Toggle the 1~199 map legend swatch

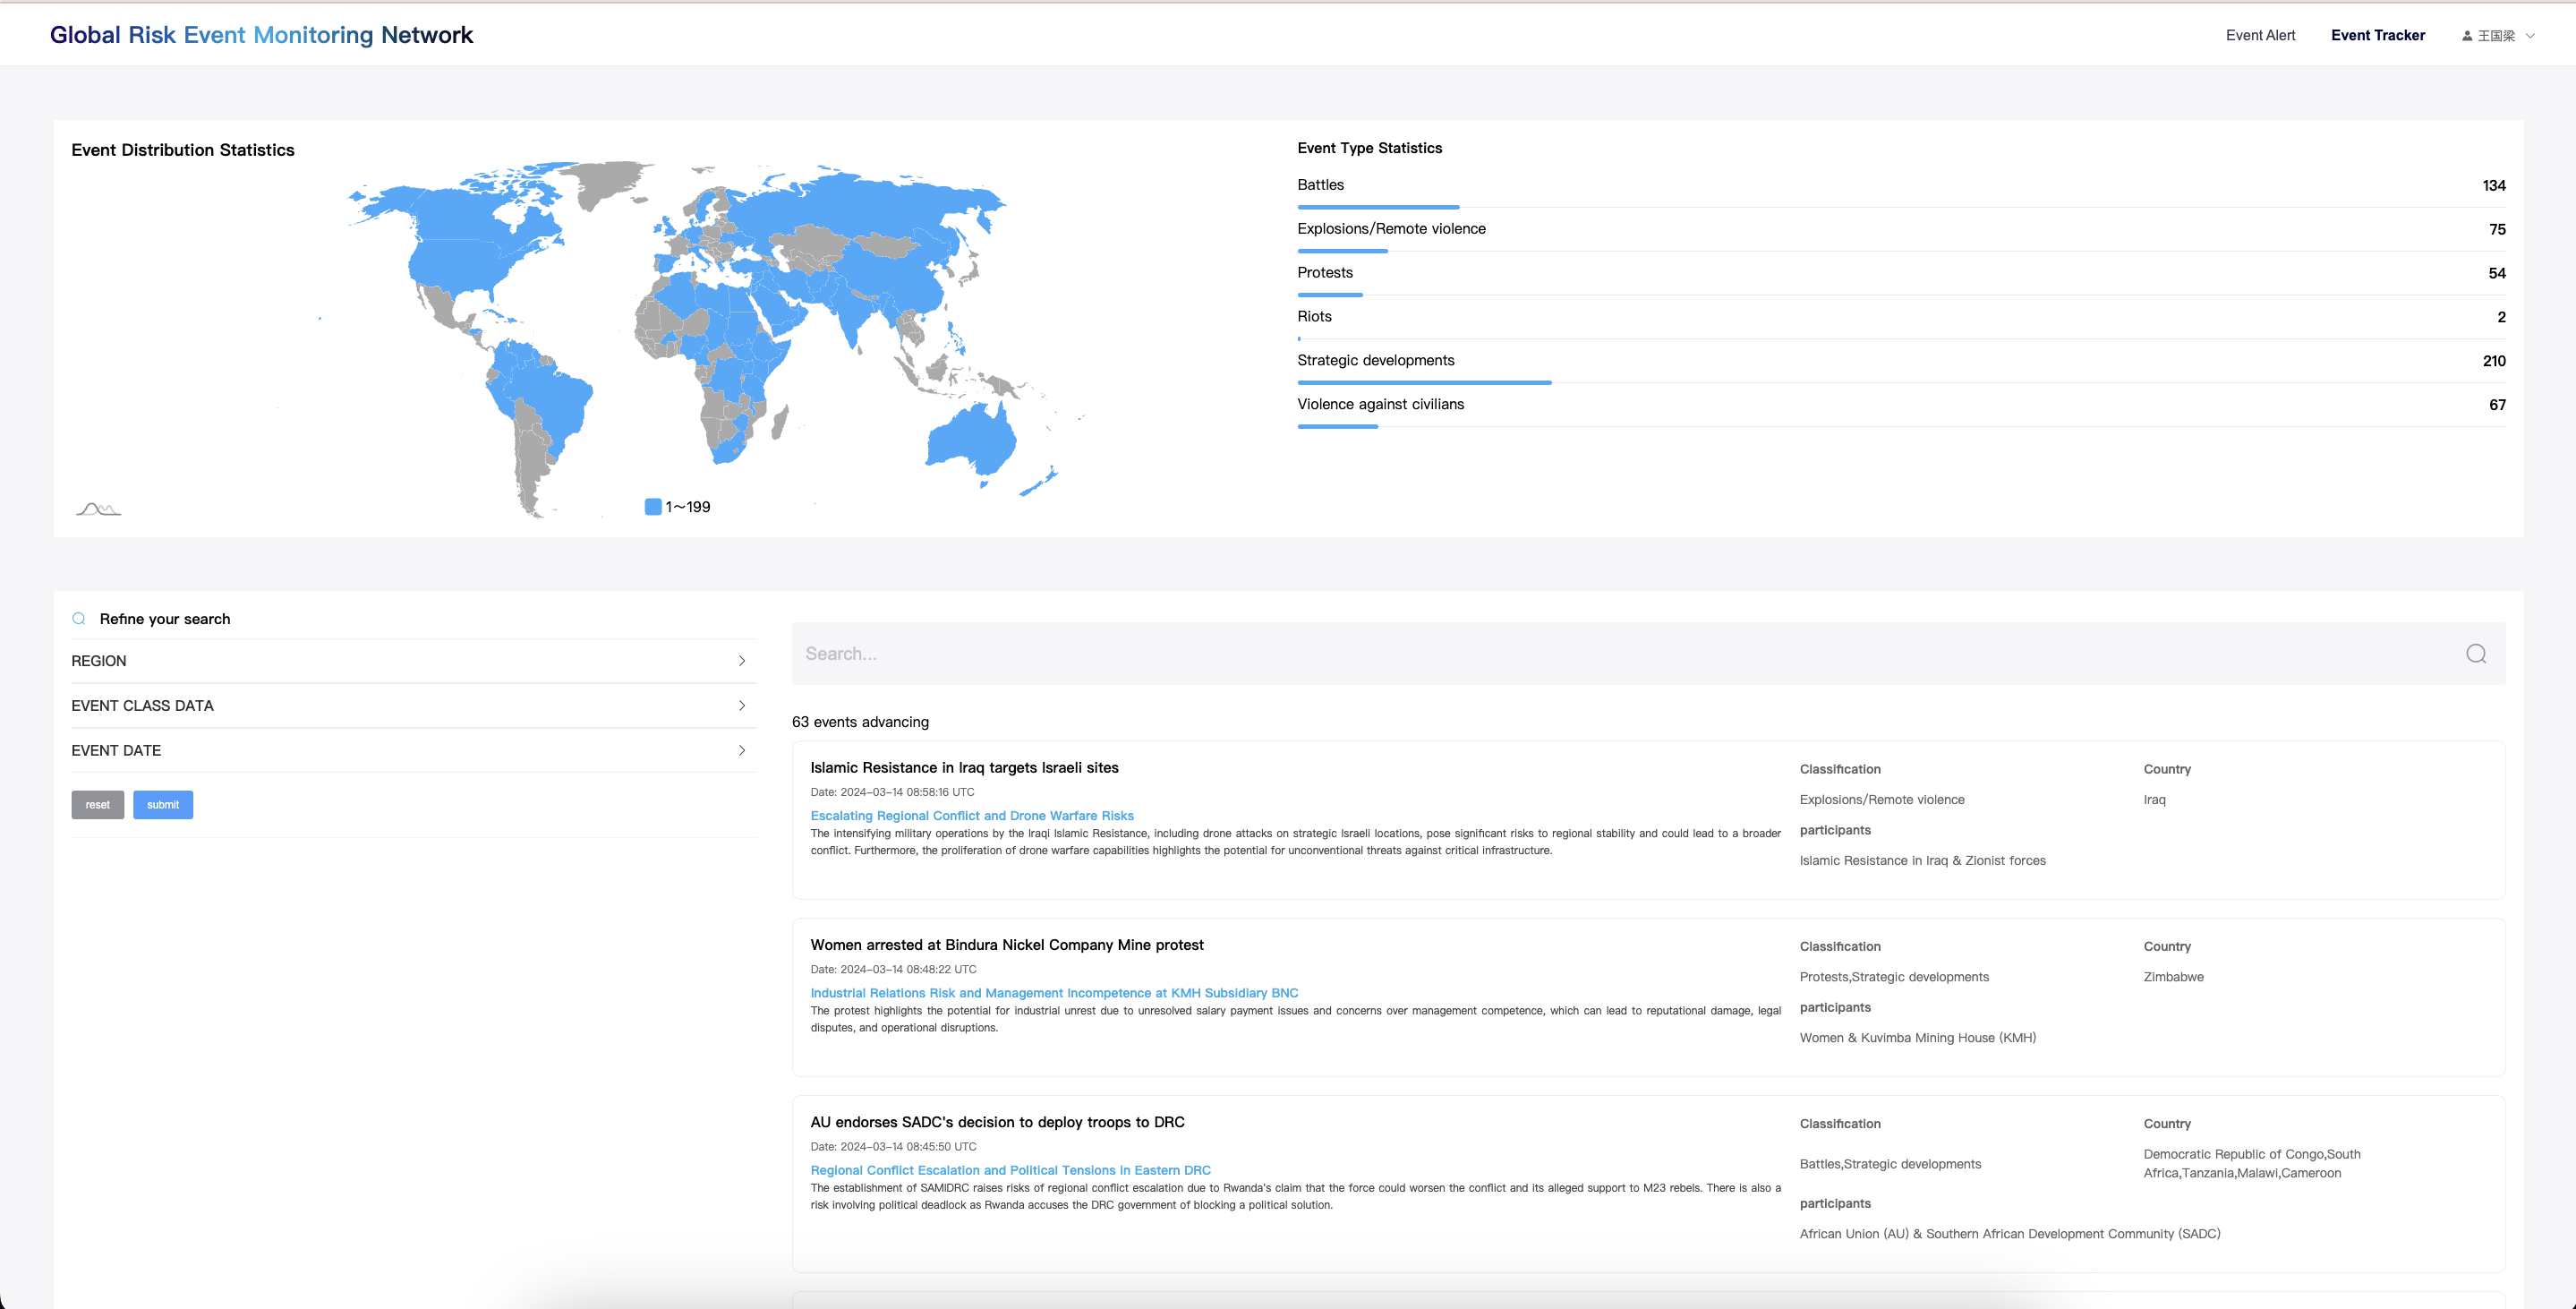(x=653, y=507)
